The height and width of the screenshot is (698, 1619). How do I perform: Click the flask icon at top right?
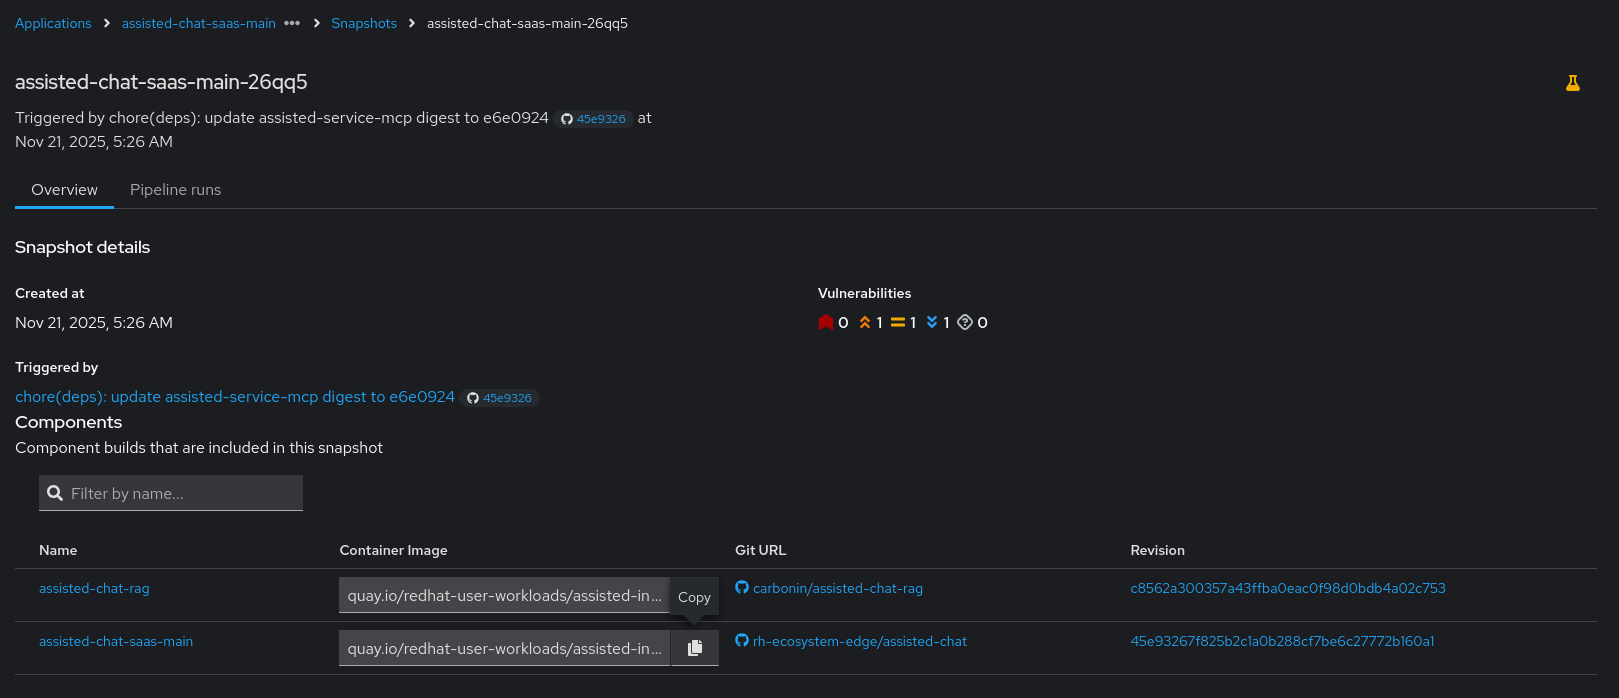point(1572,84)
